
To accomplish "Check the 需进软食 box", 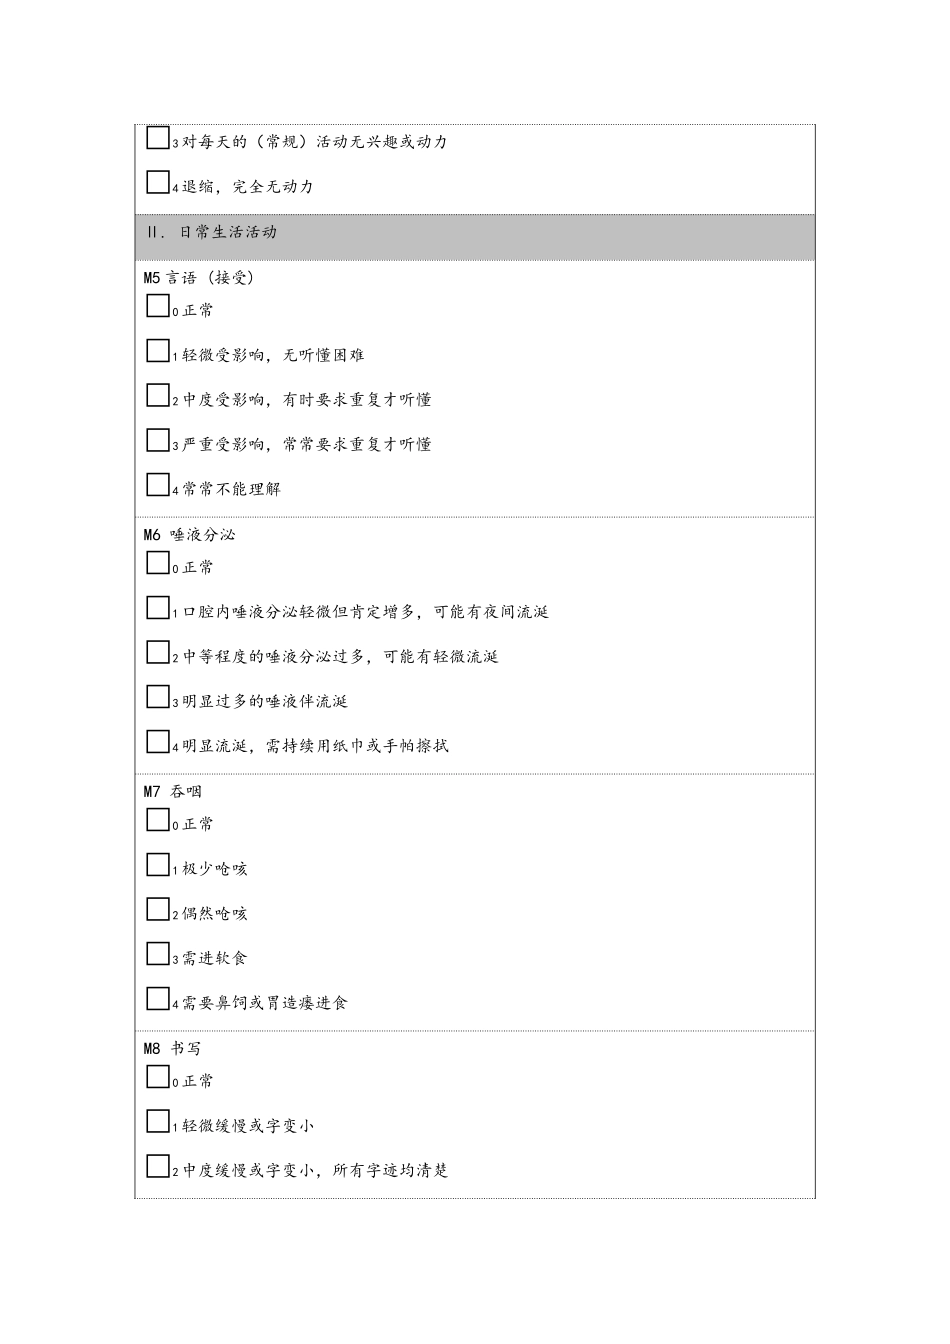I will [x=157, y=954].
